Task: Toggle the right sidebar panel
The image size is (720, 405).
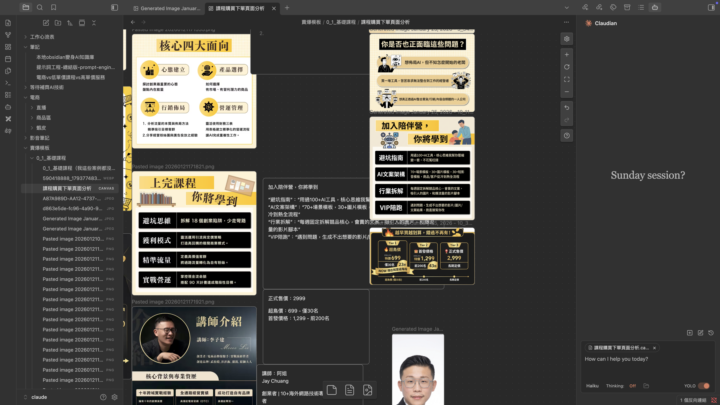Action: tap(710, 7)
